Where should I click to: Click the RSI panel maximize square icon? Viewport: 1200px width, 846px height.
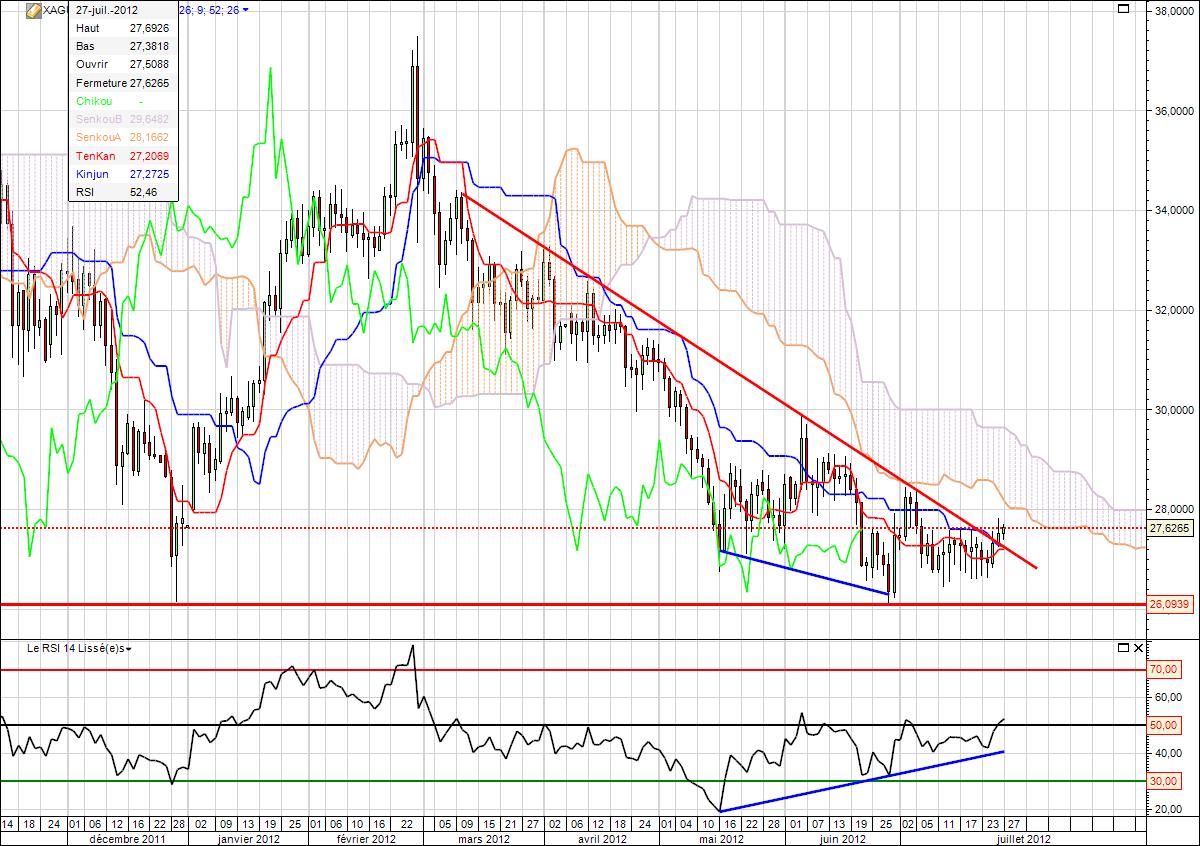point(1124,648)
